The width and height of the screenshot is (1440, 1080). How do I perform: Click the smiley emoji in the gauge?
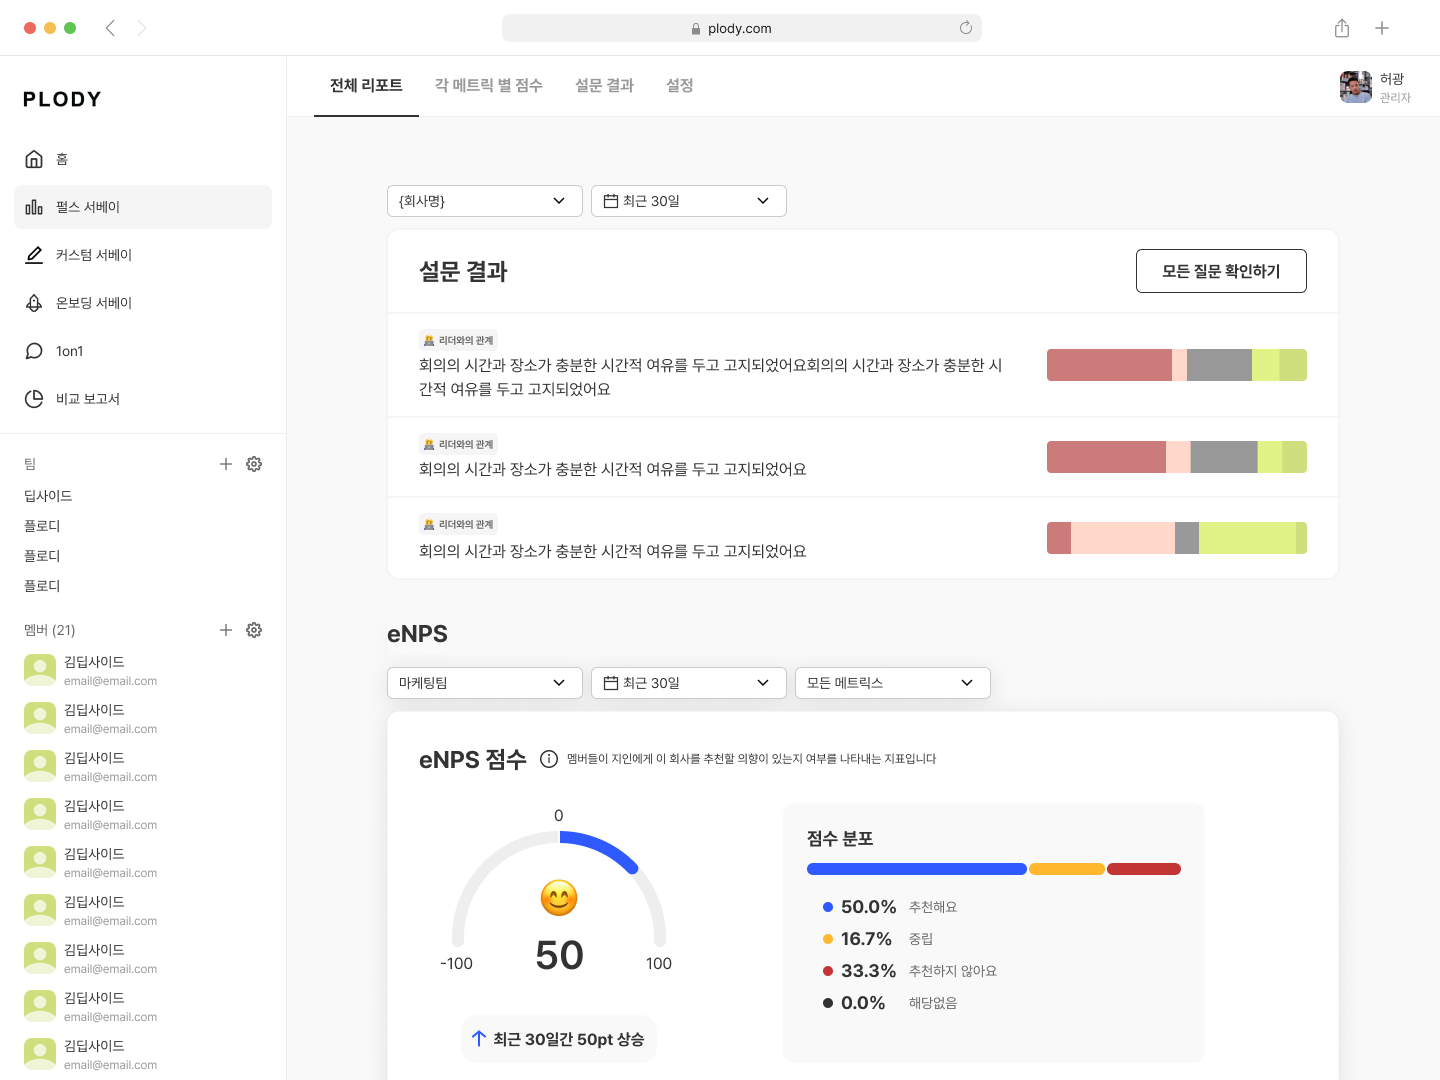click(x=559, y=898)
